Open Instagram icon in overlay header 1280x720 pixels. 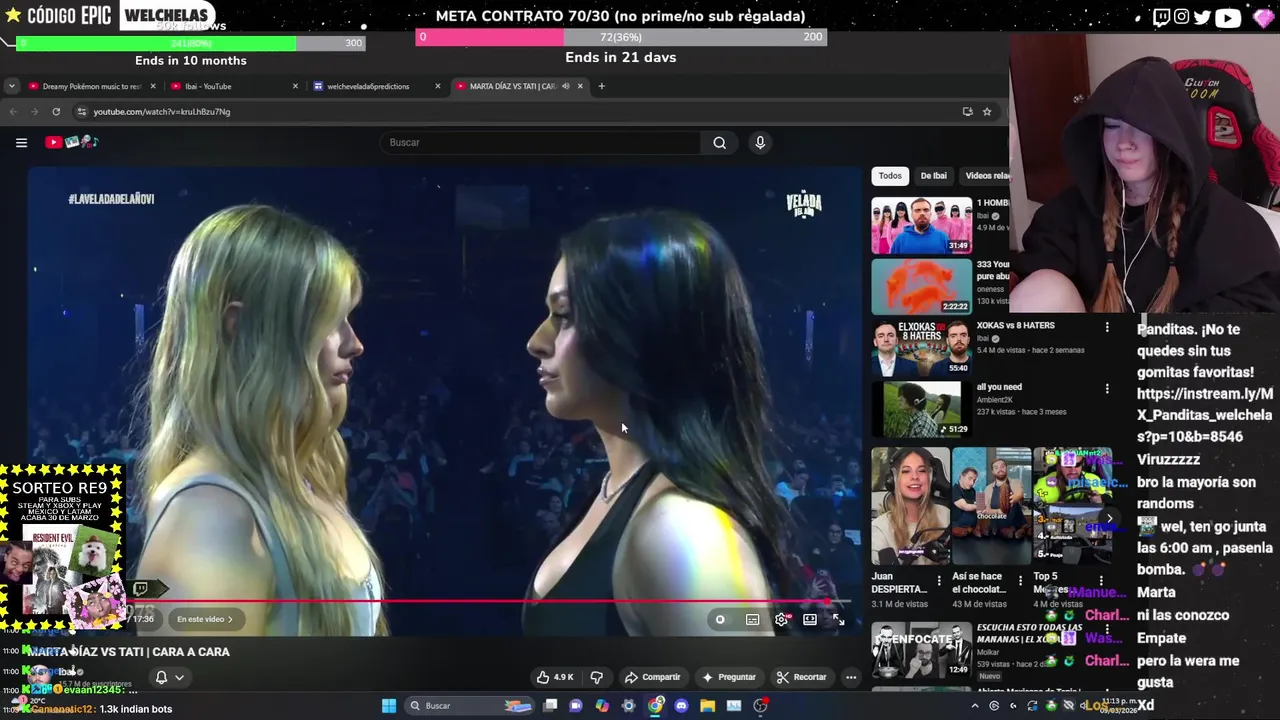coord(1182,17)
